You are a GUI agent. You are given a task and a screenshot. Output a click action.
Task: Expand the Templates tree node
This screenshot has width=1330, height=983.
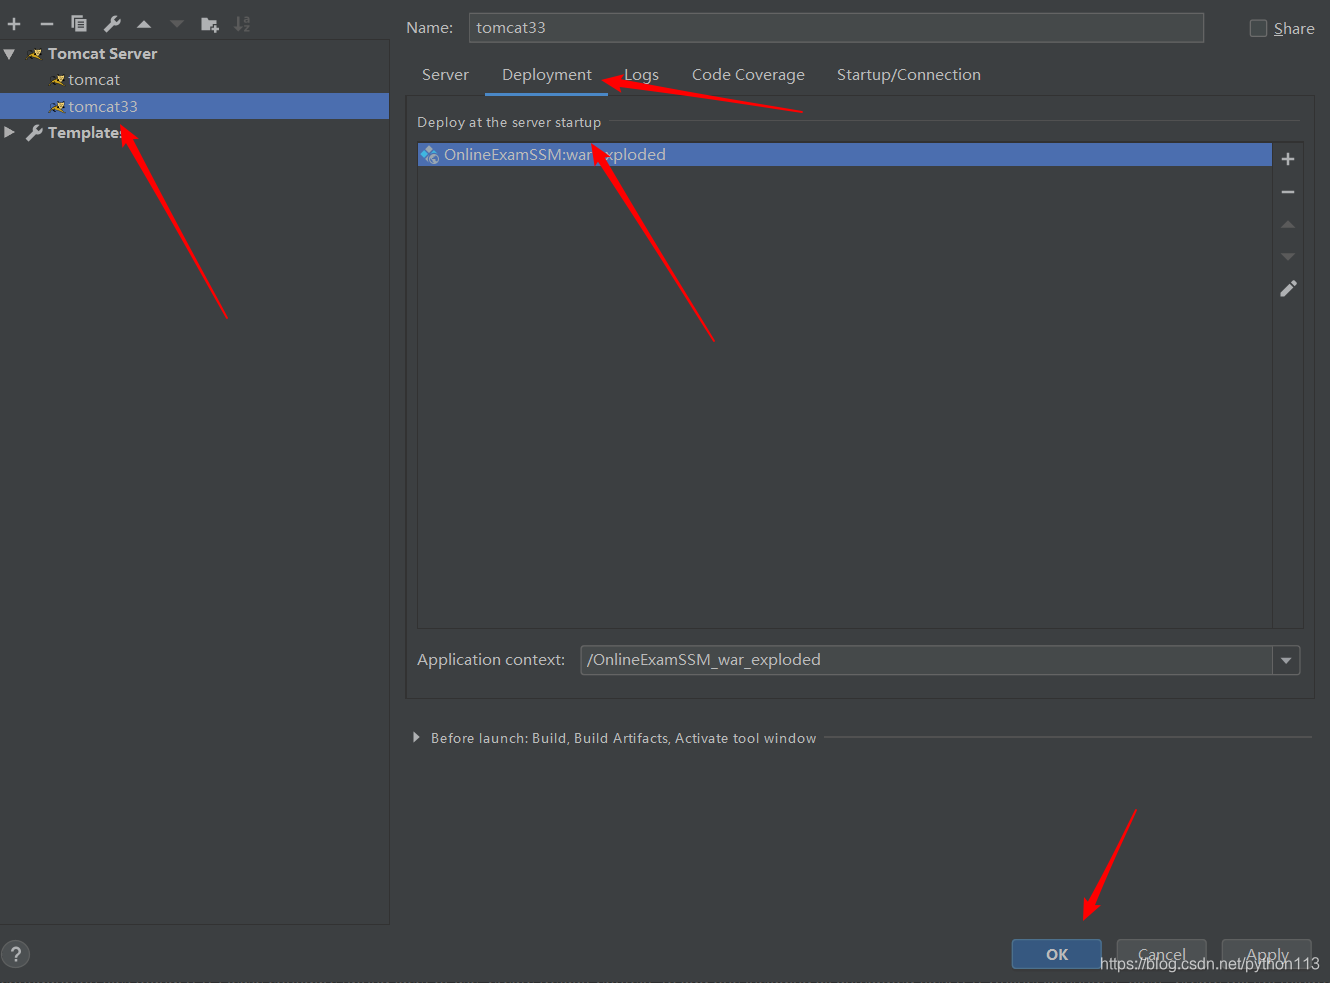coord(9,132)
